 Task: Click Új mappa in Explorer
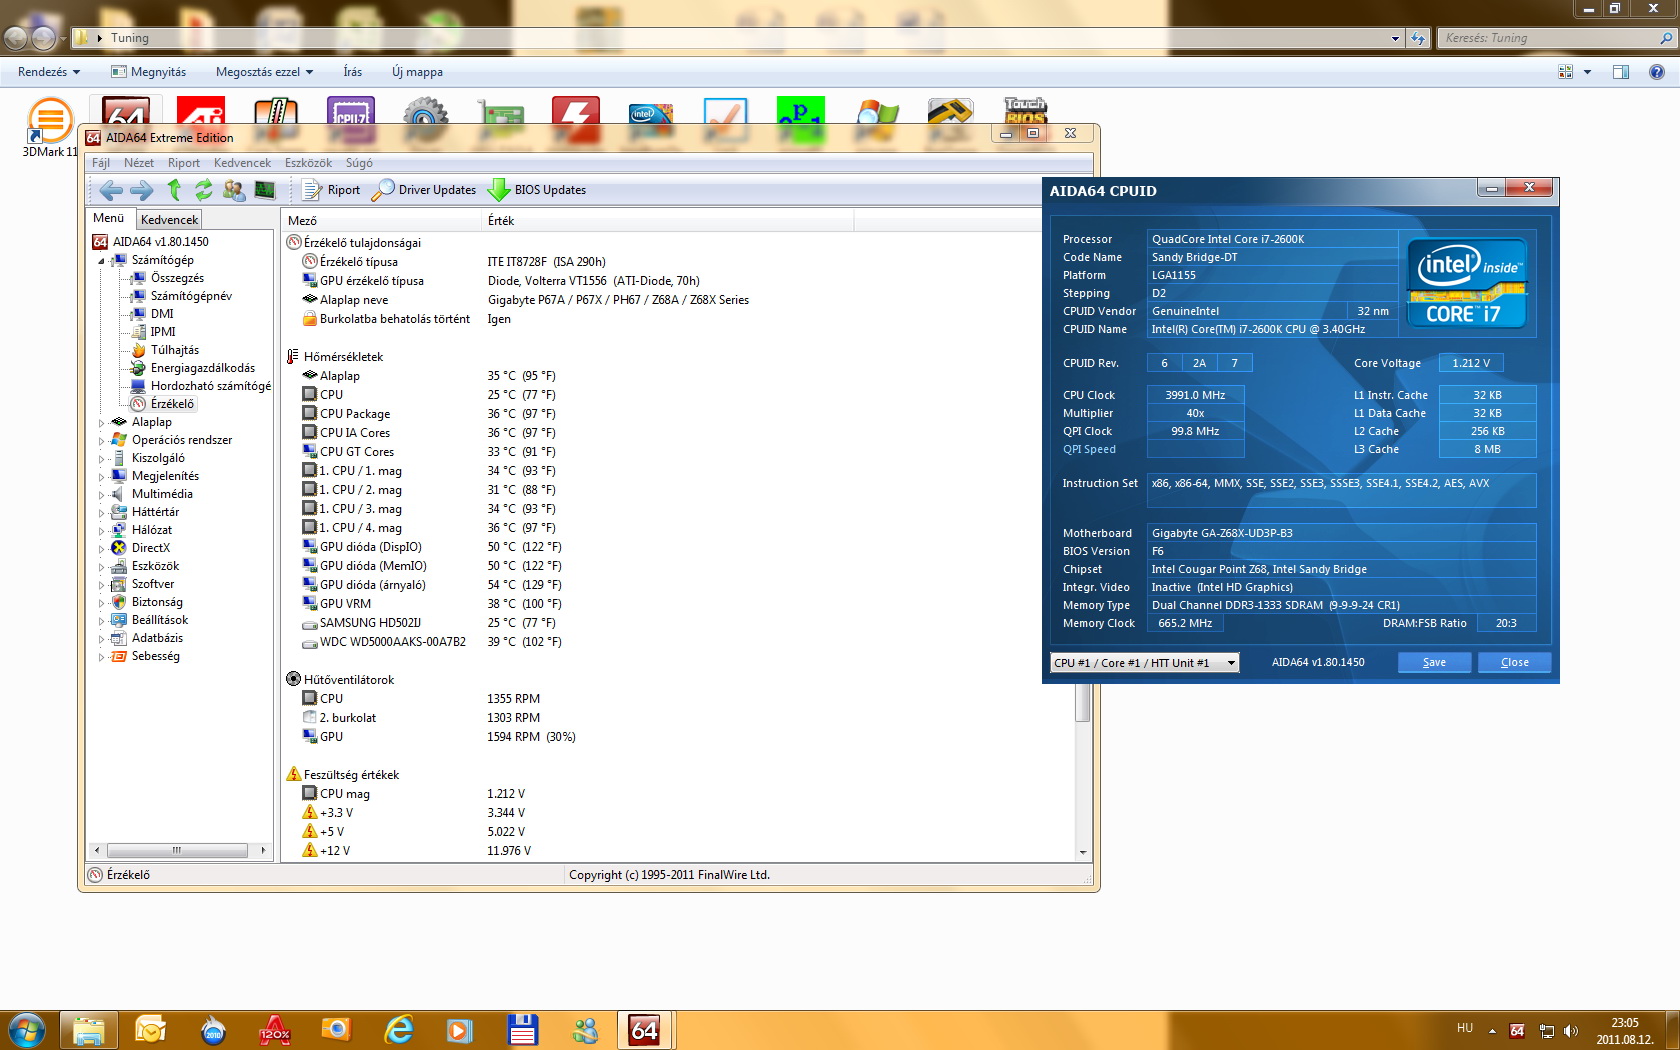[417, 72]
